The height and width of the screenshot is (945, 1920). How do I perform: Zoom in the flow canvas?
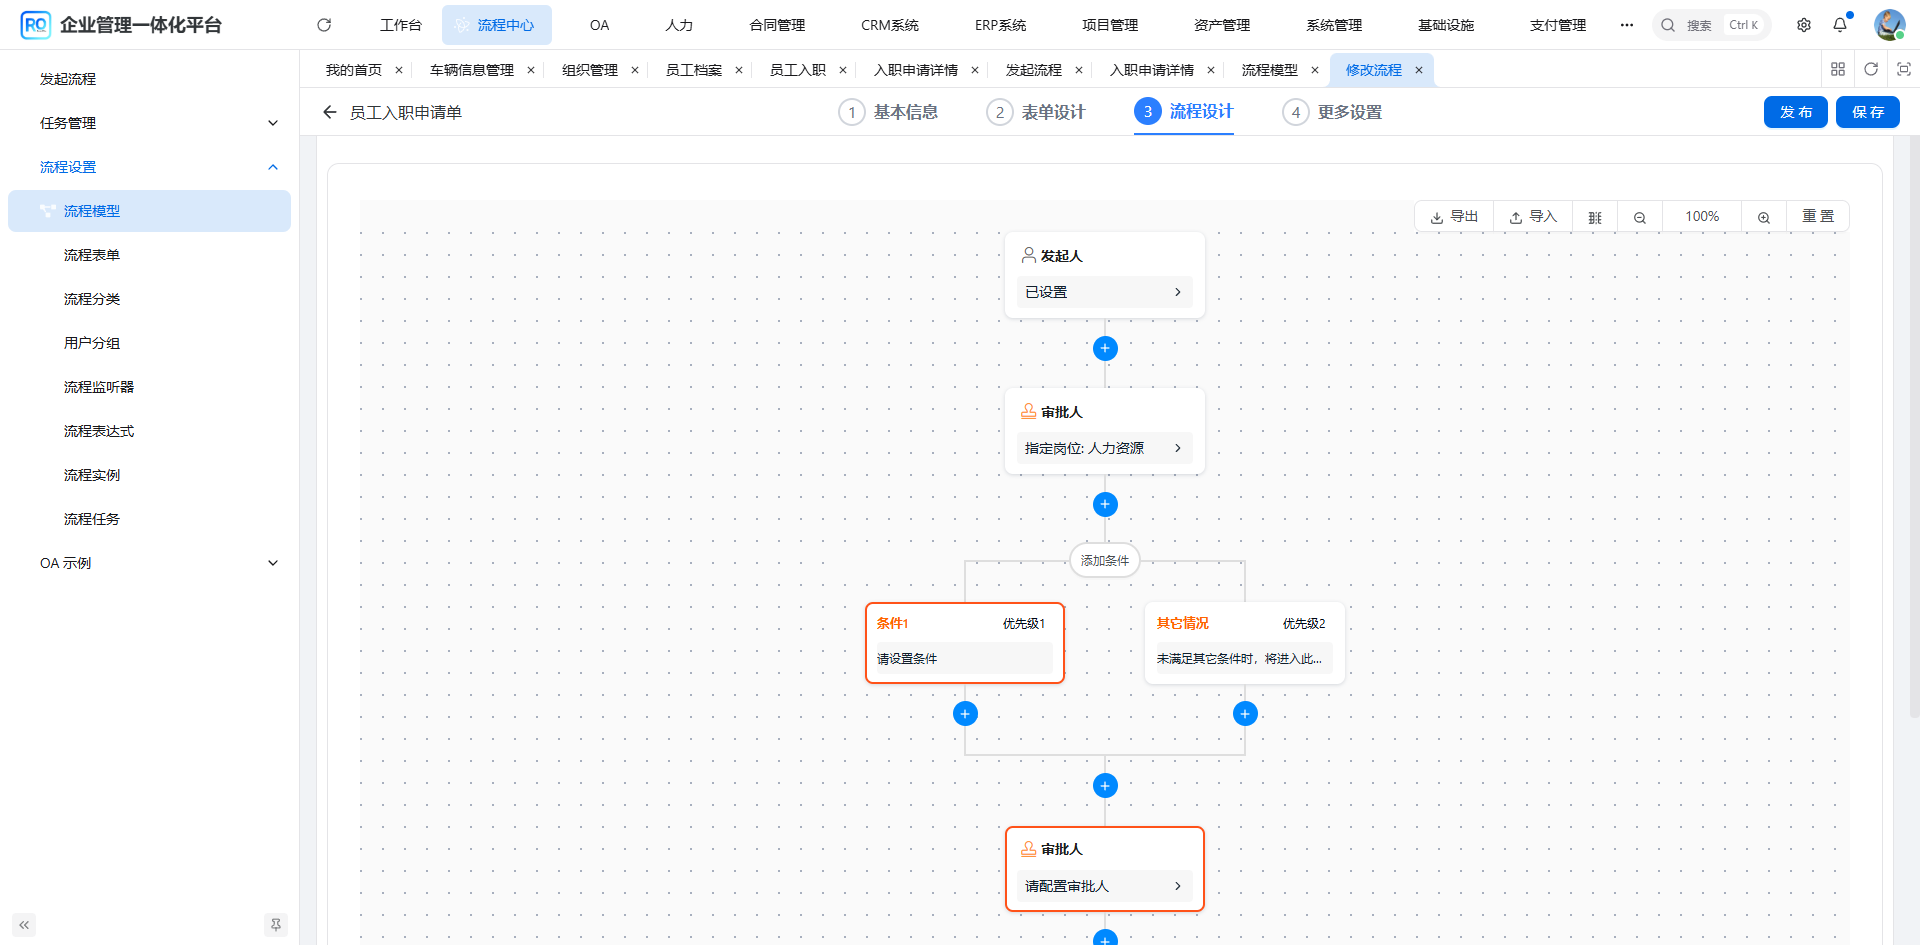[1764, 217]
